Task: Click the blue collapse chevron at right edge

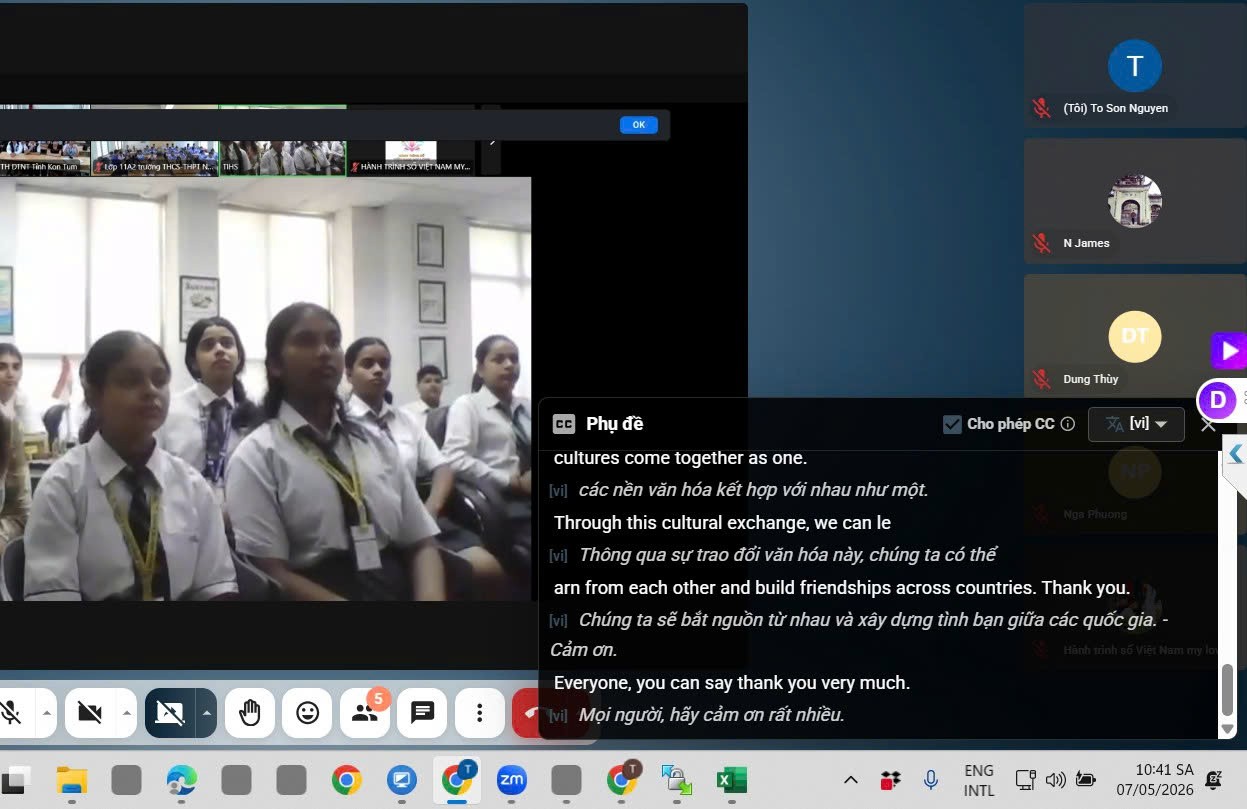Action: pyautogui.click(x=1236, y=452)
